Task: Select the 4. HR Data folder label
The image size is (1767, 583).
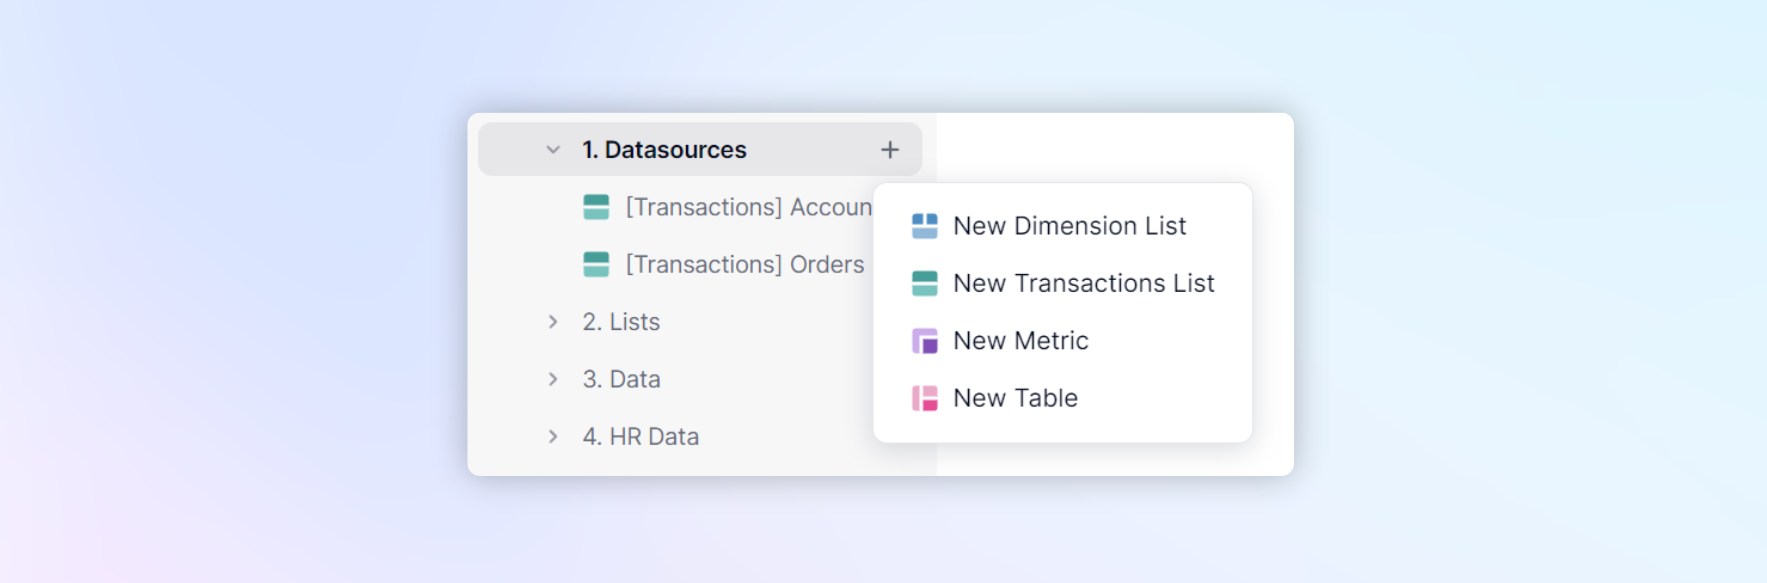Action: click(x=641, y=436)
